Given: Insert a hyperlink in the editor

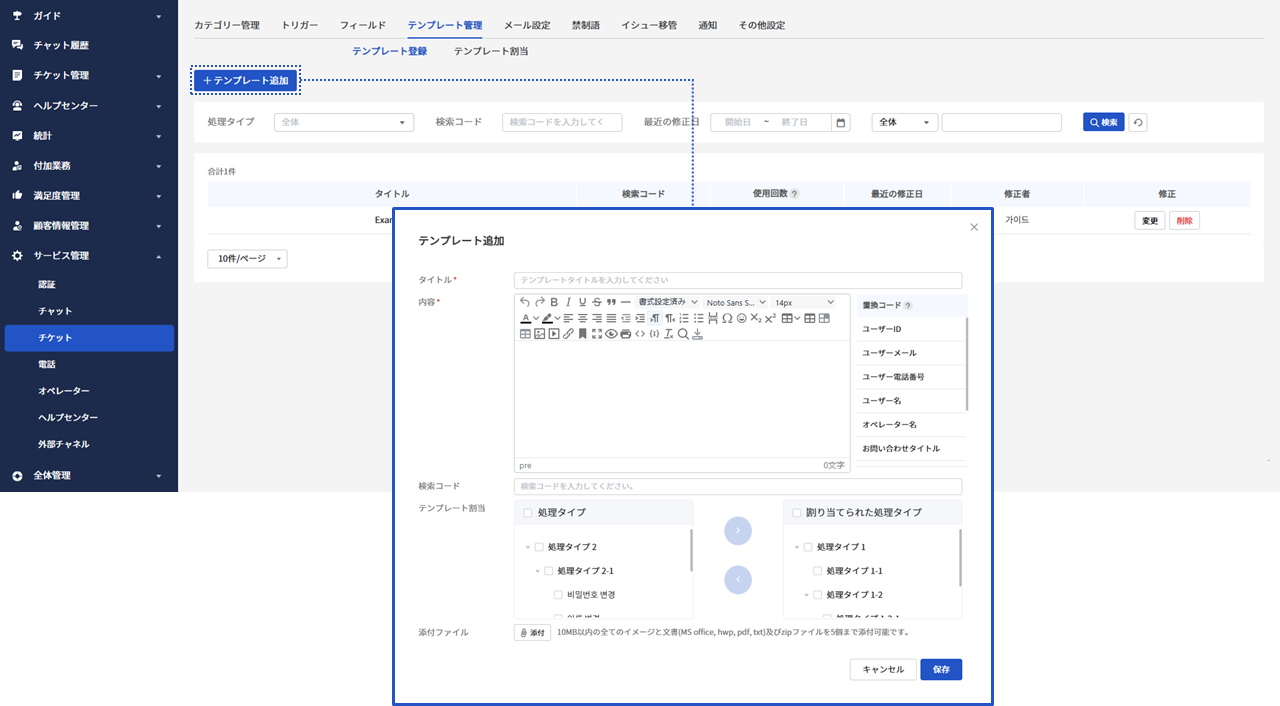Looking at the screenshot, I should [x=568, y=334].
